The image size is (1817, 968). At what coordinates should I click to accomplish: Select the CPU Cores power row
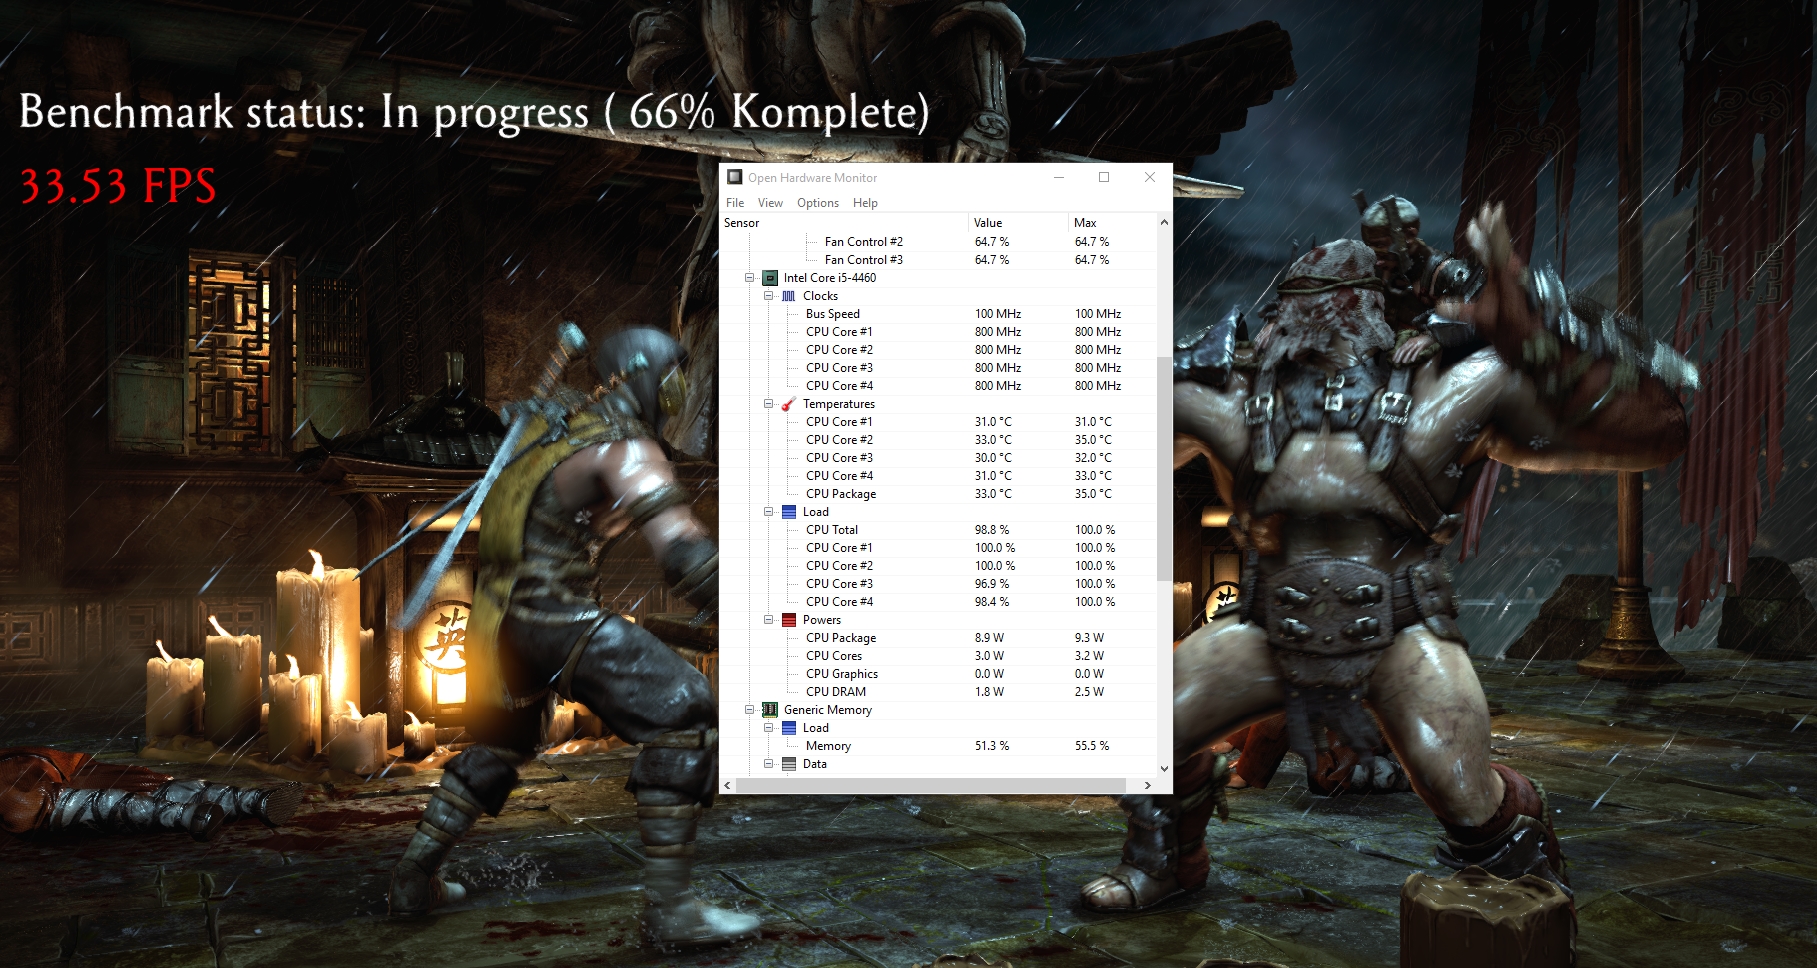tap(938, 656)
